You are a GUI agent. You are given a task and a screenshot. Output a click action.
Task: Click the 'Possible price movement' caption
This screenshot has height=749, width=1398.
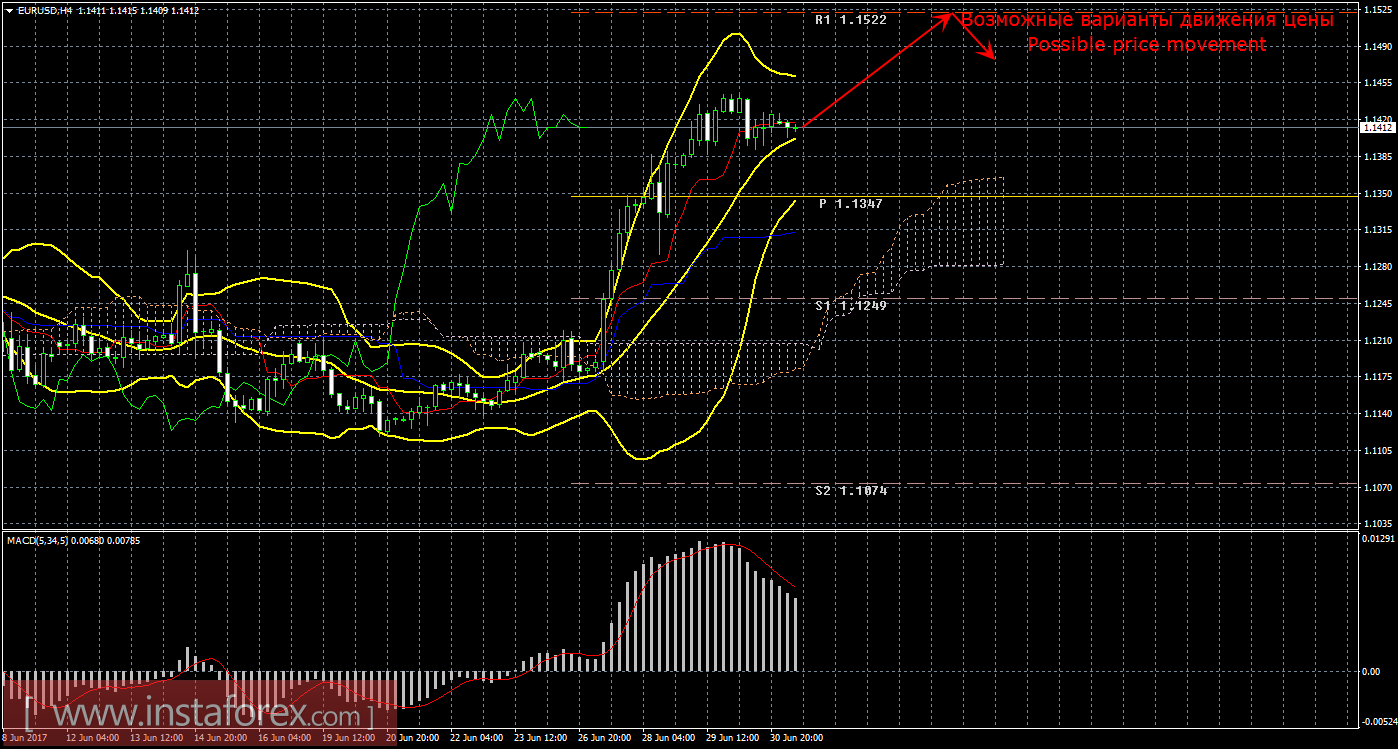pos(1147,45)
